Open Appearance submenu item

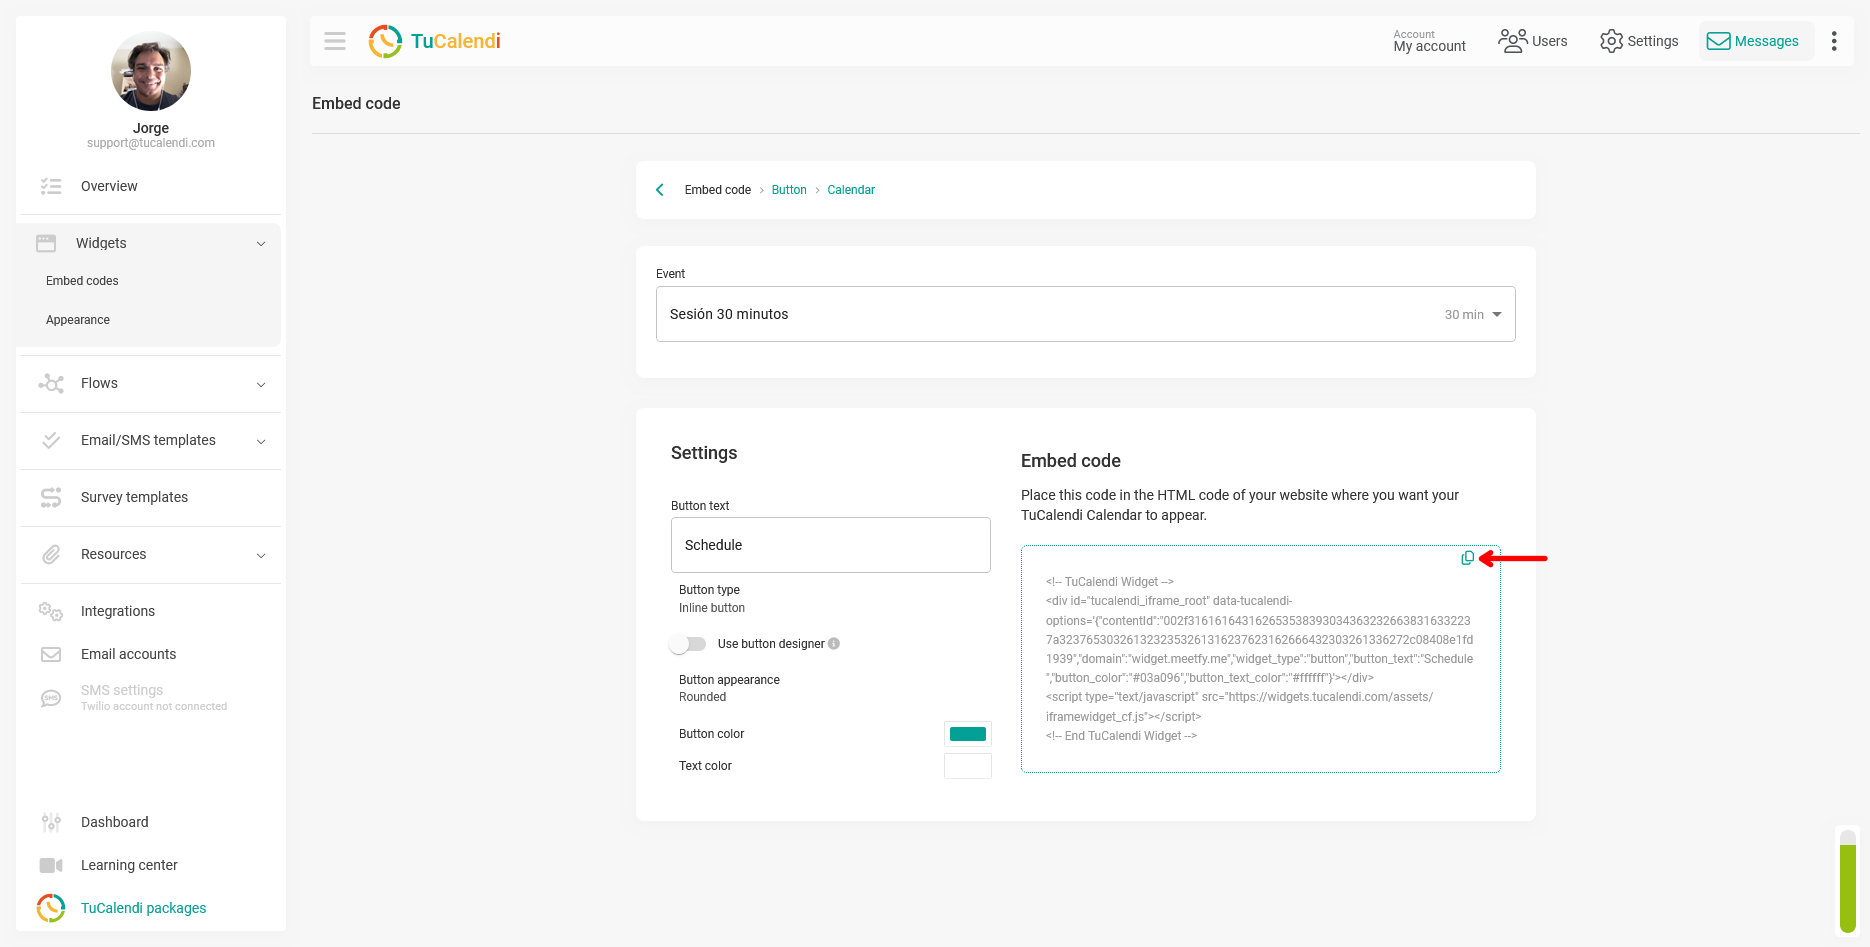pos(78,320)
